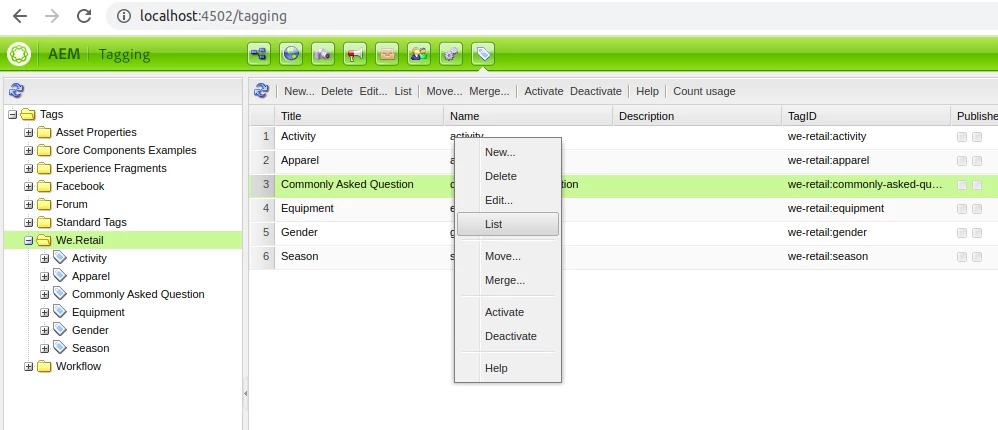Screen dimensions: 998x430
Task: Click the toolbar Activate button
Action: 544,91
